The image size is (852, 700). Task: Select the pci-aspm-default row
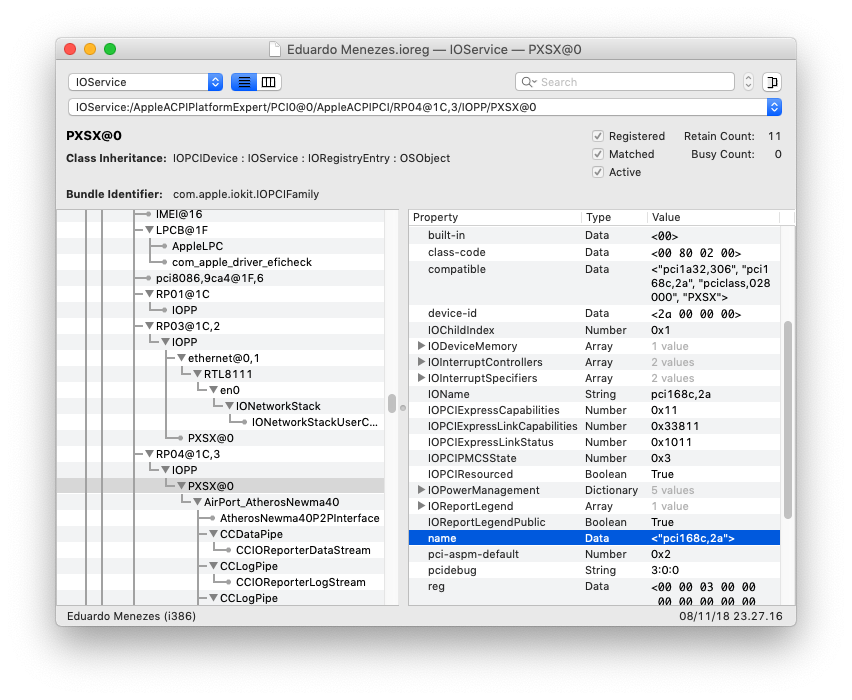594,554
